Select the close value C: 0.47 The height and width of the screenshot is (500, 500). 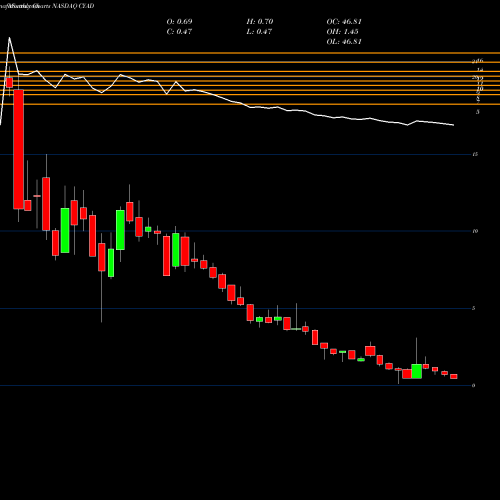coord(179,32)
